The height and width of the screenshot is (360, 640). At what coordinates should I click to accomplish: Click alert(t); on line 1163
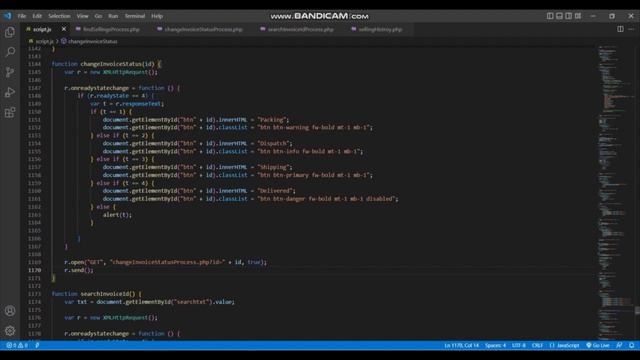(117, 215)
